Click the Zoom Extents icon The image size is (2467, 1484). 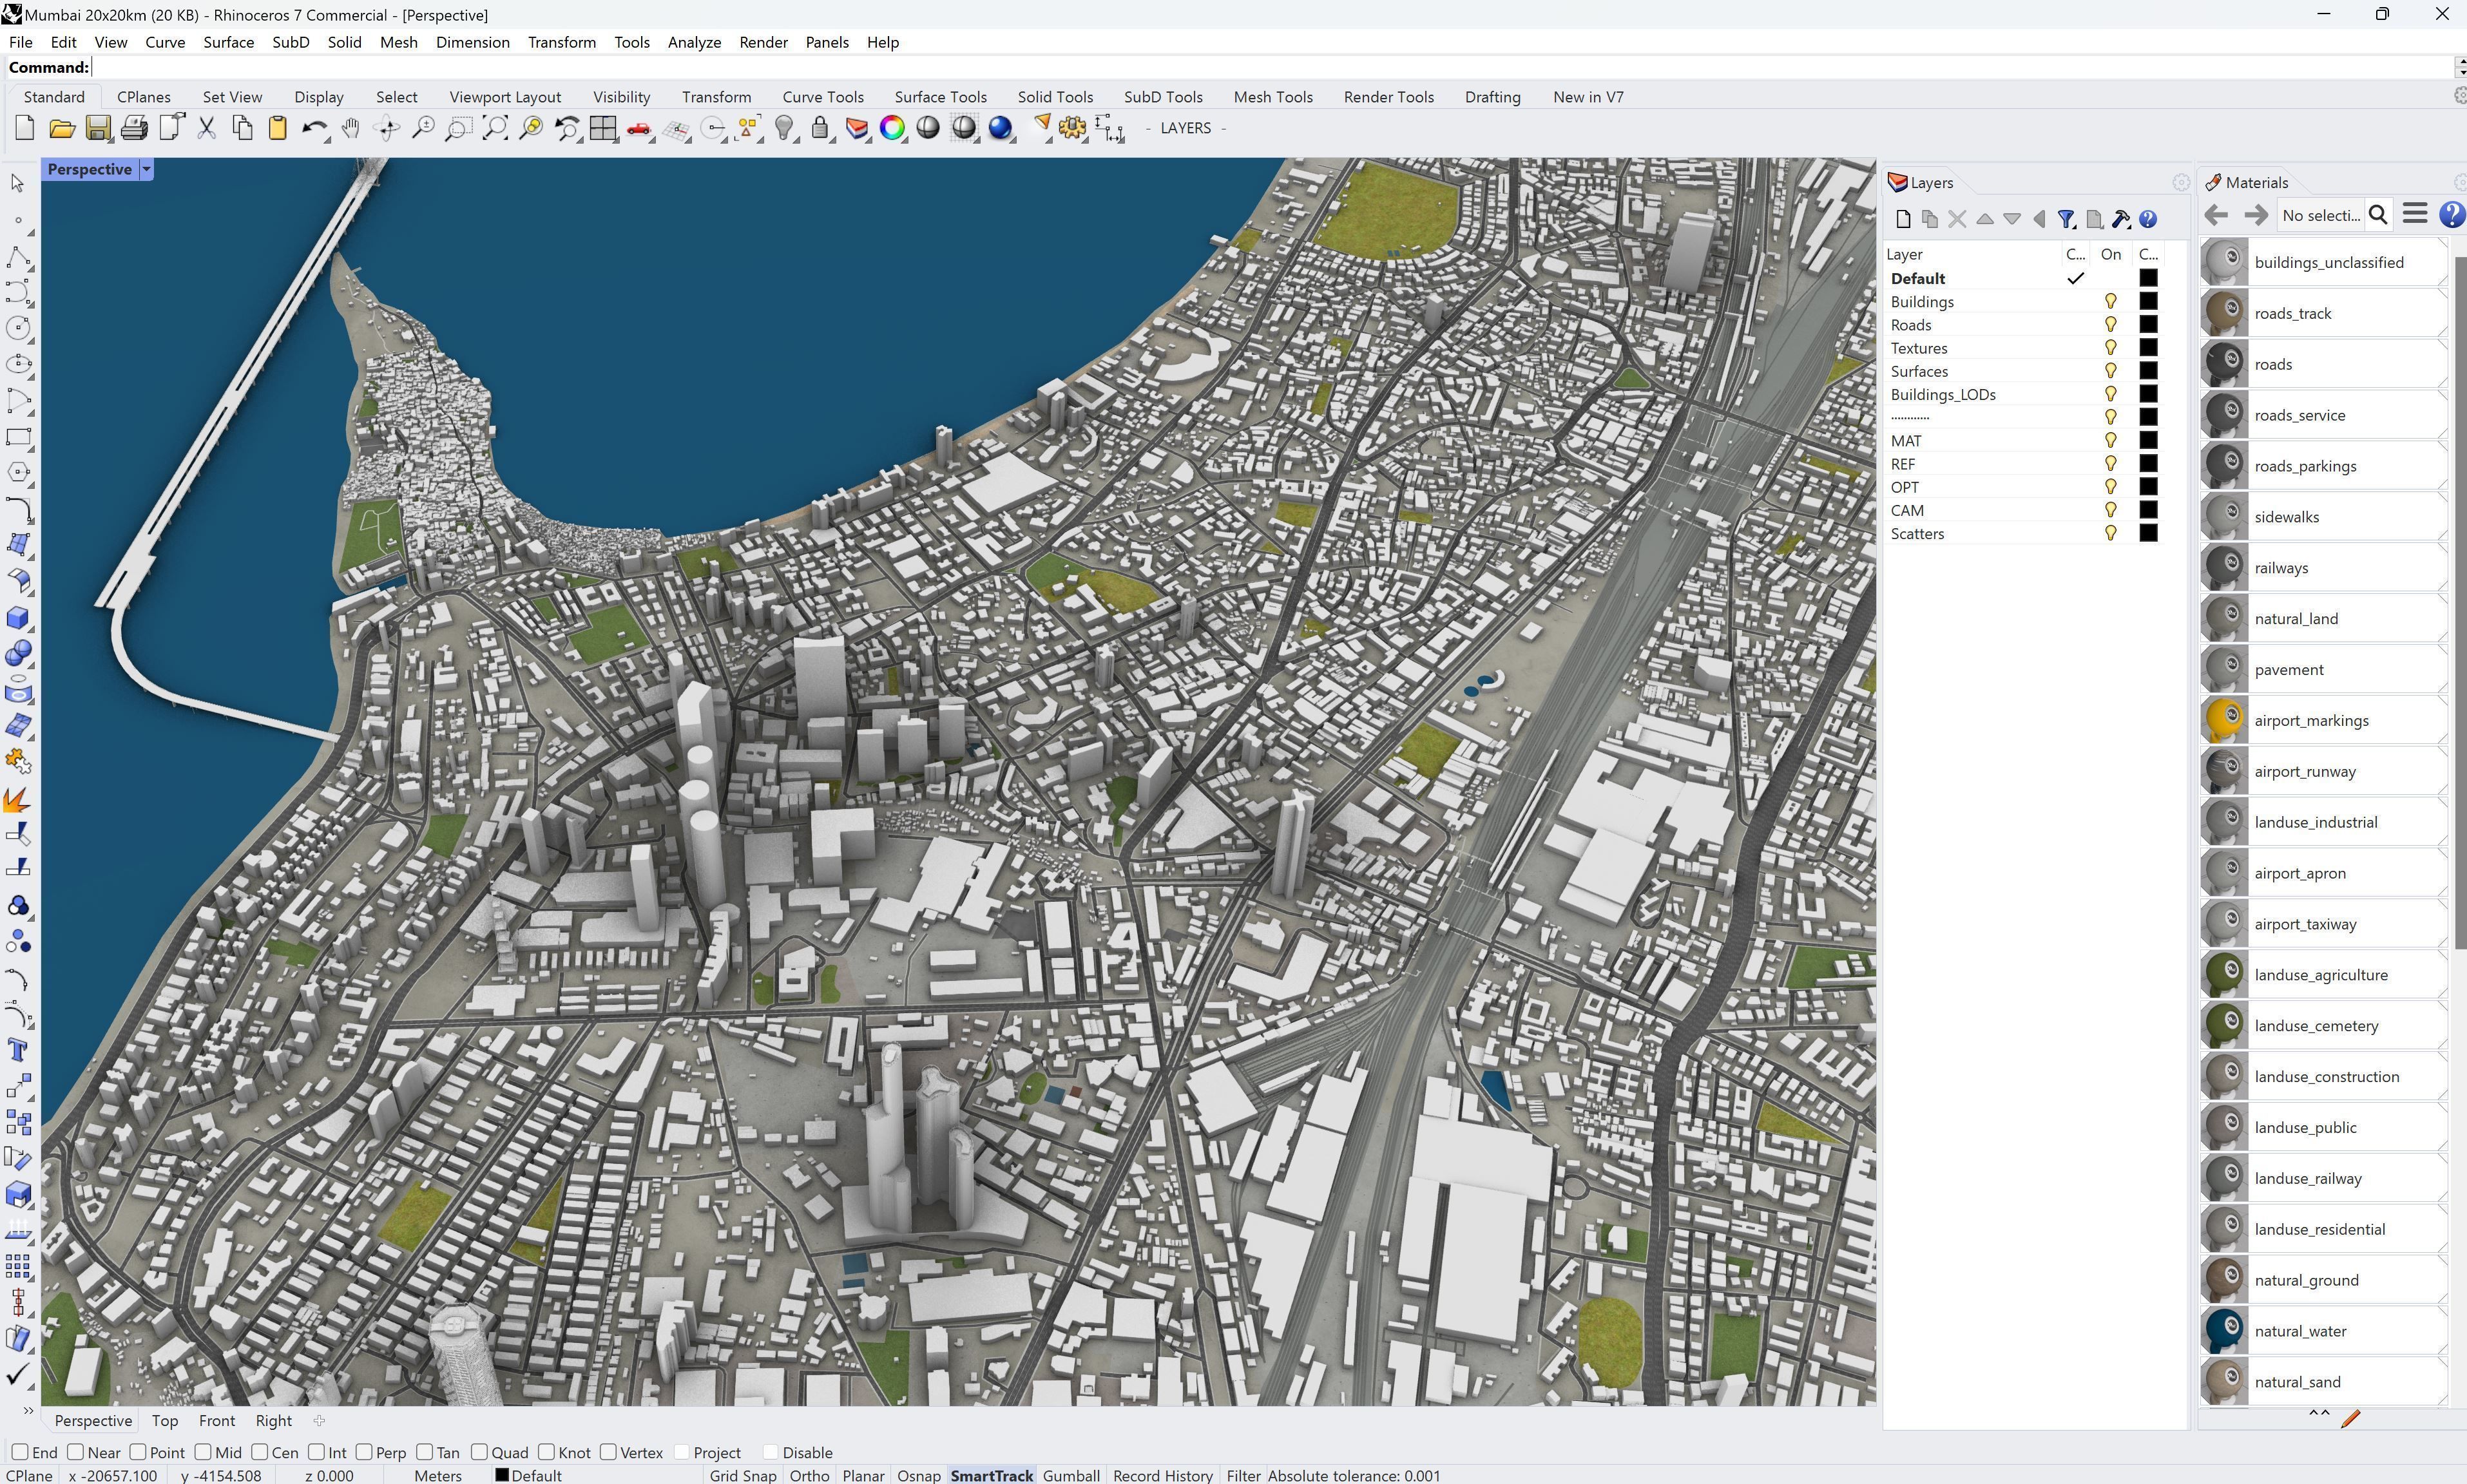click(x=495, y=128)
